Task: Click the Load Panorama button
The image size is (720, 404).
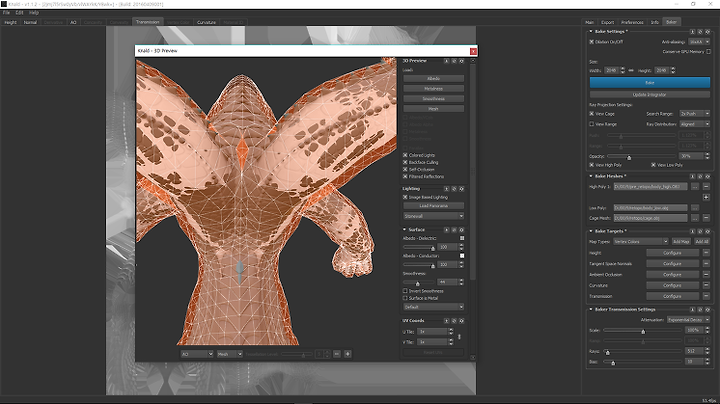Action: (433, 206)
